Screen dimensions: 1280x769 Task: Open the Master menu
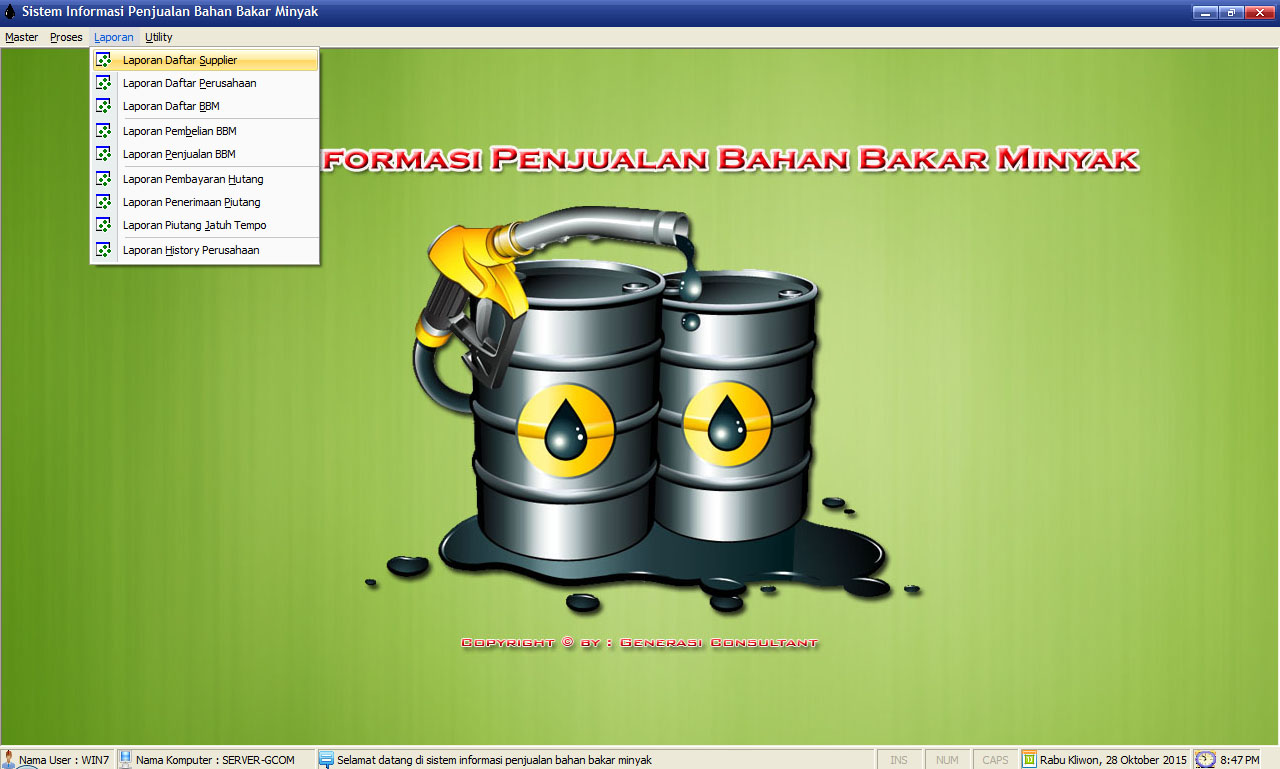point(21,37)
